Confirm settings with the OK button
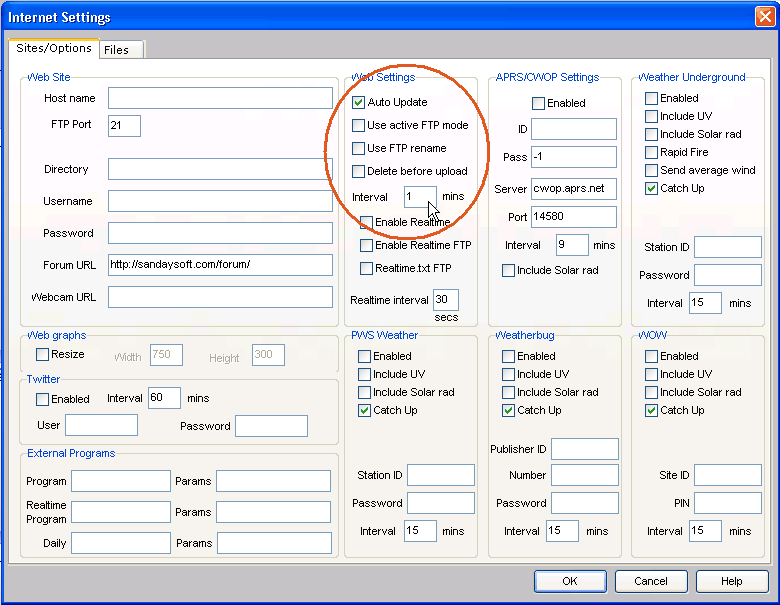This screenshot has width=780, height=605. click(x=570, y=581)
